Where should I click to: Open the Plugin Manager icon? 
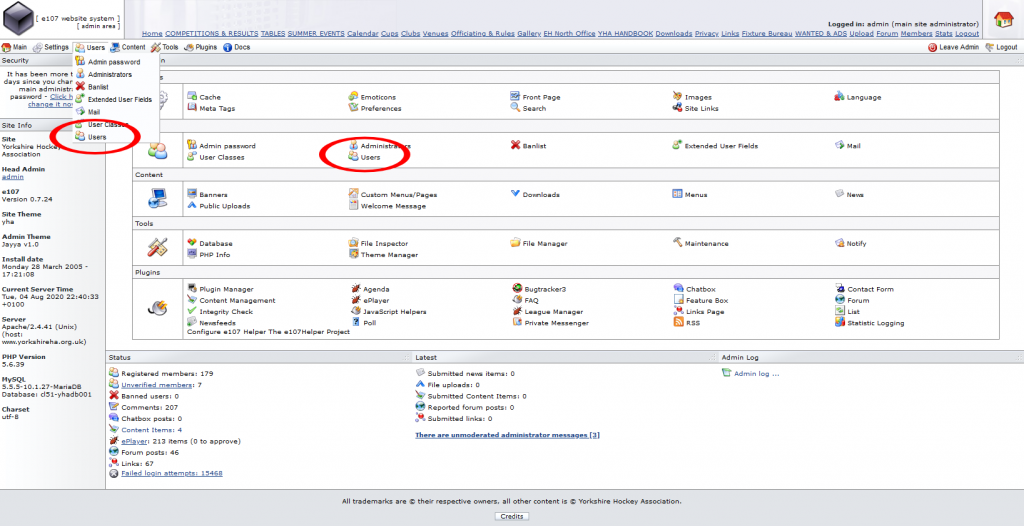point(191,289)
